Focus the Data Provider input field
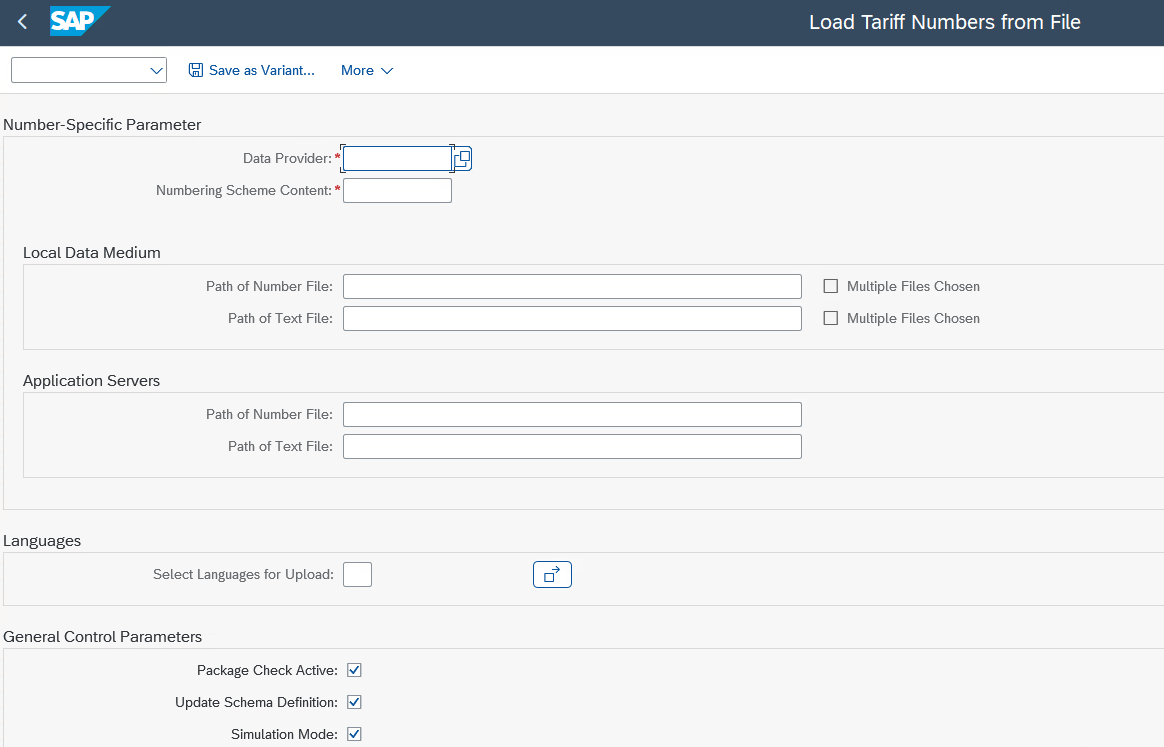This screenshot has width=1164, height=747. (x=397, y=159)
